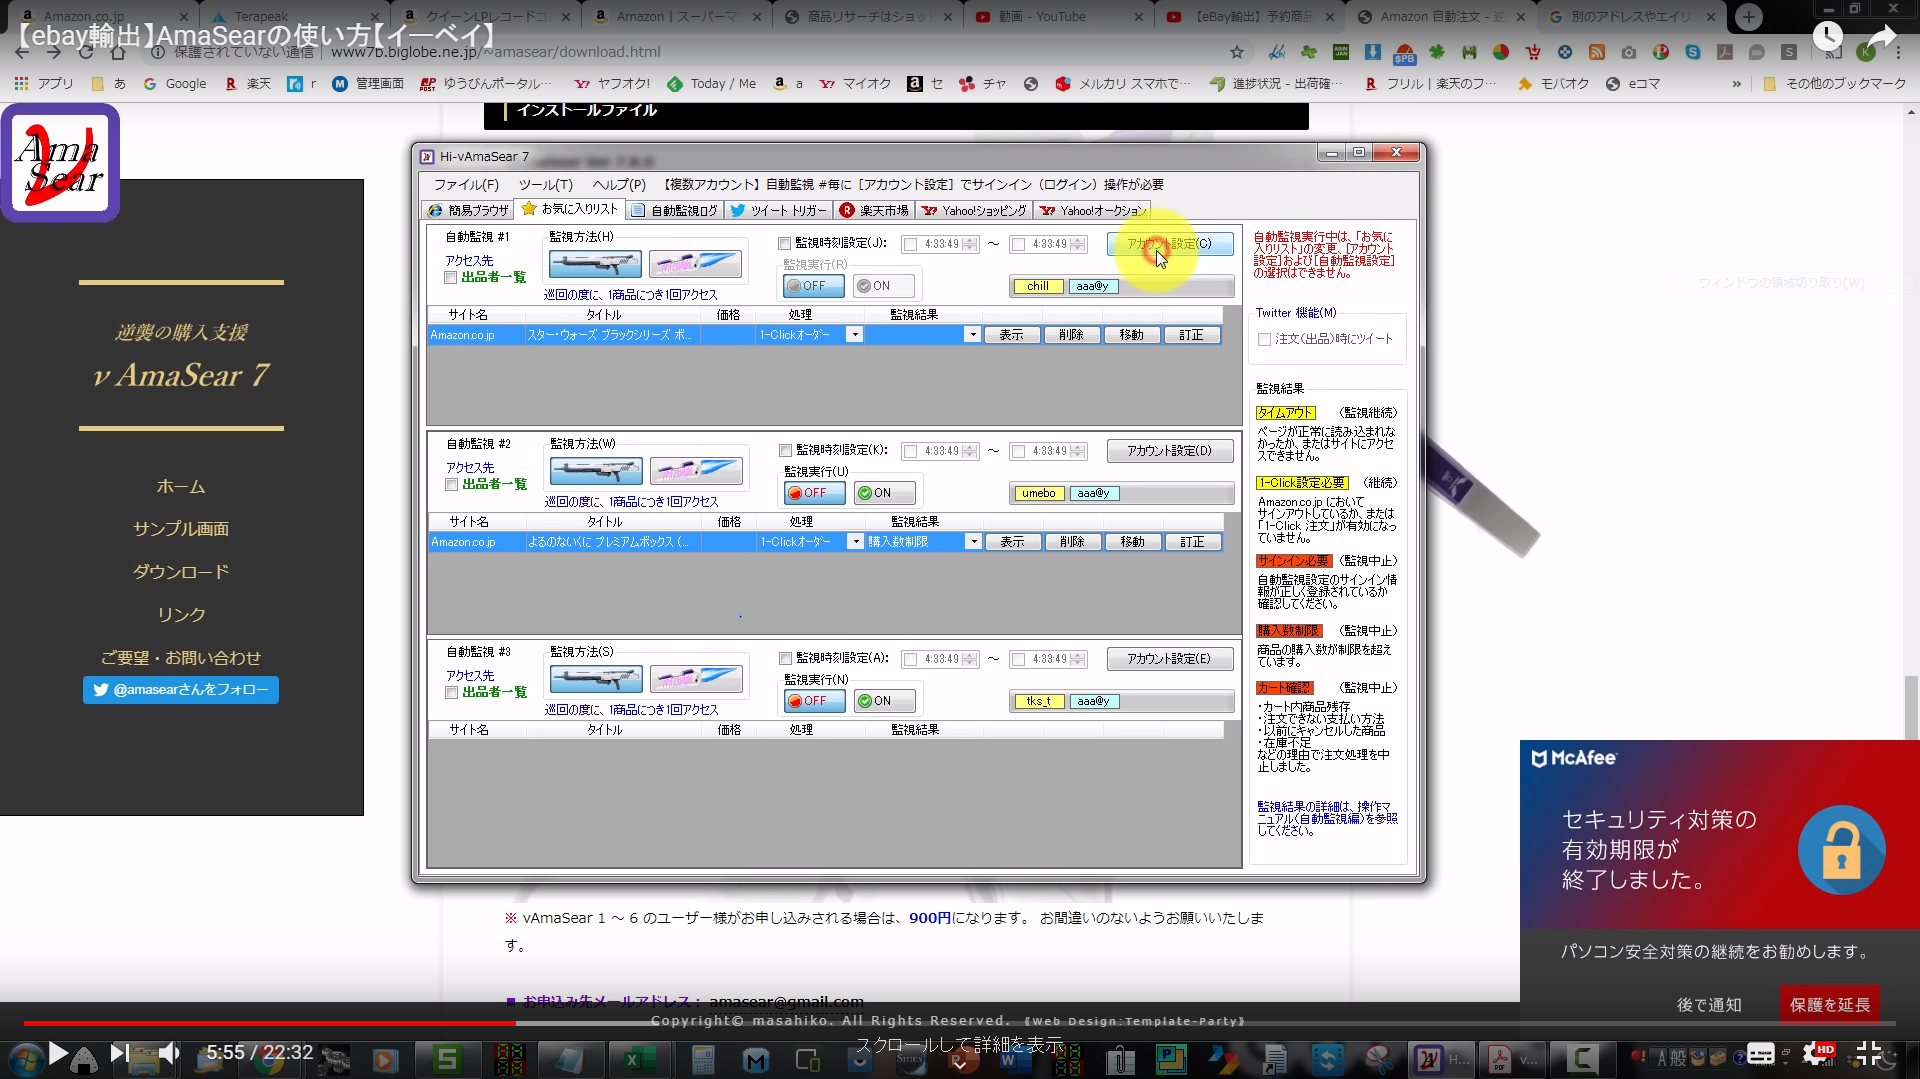1920x1079 pixels.
Task: Skip to next video in the player
Action: 118,1052
